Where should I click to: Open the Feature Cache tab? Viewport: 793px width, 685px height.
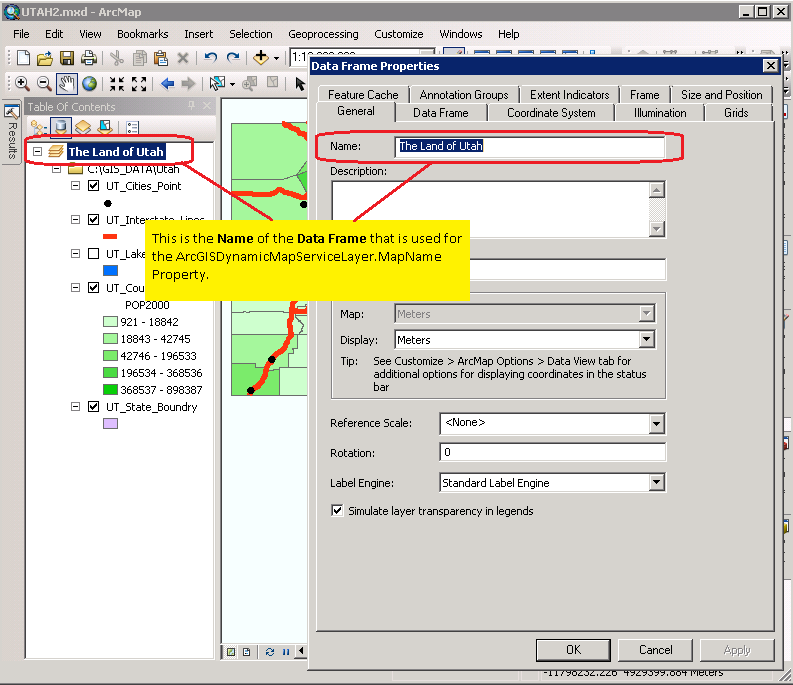coord(363,95)
